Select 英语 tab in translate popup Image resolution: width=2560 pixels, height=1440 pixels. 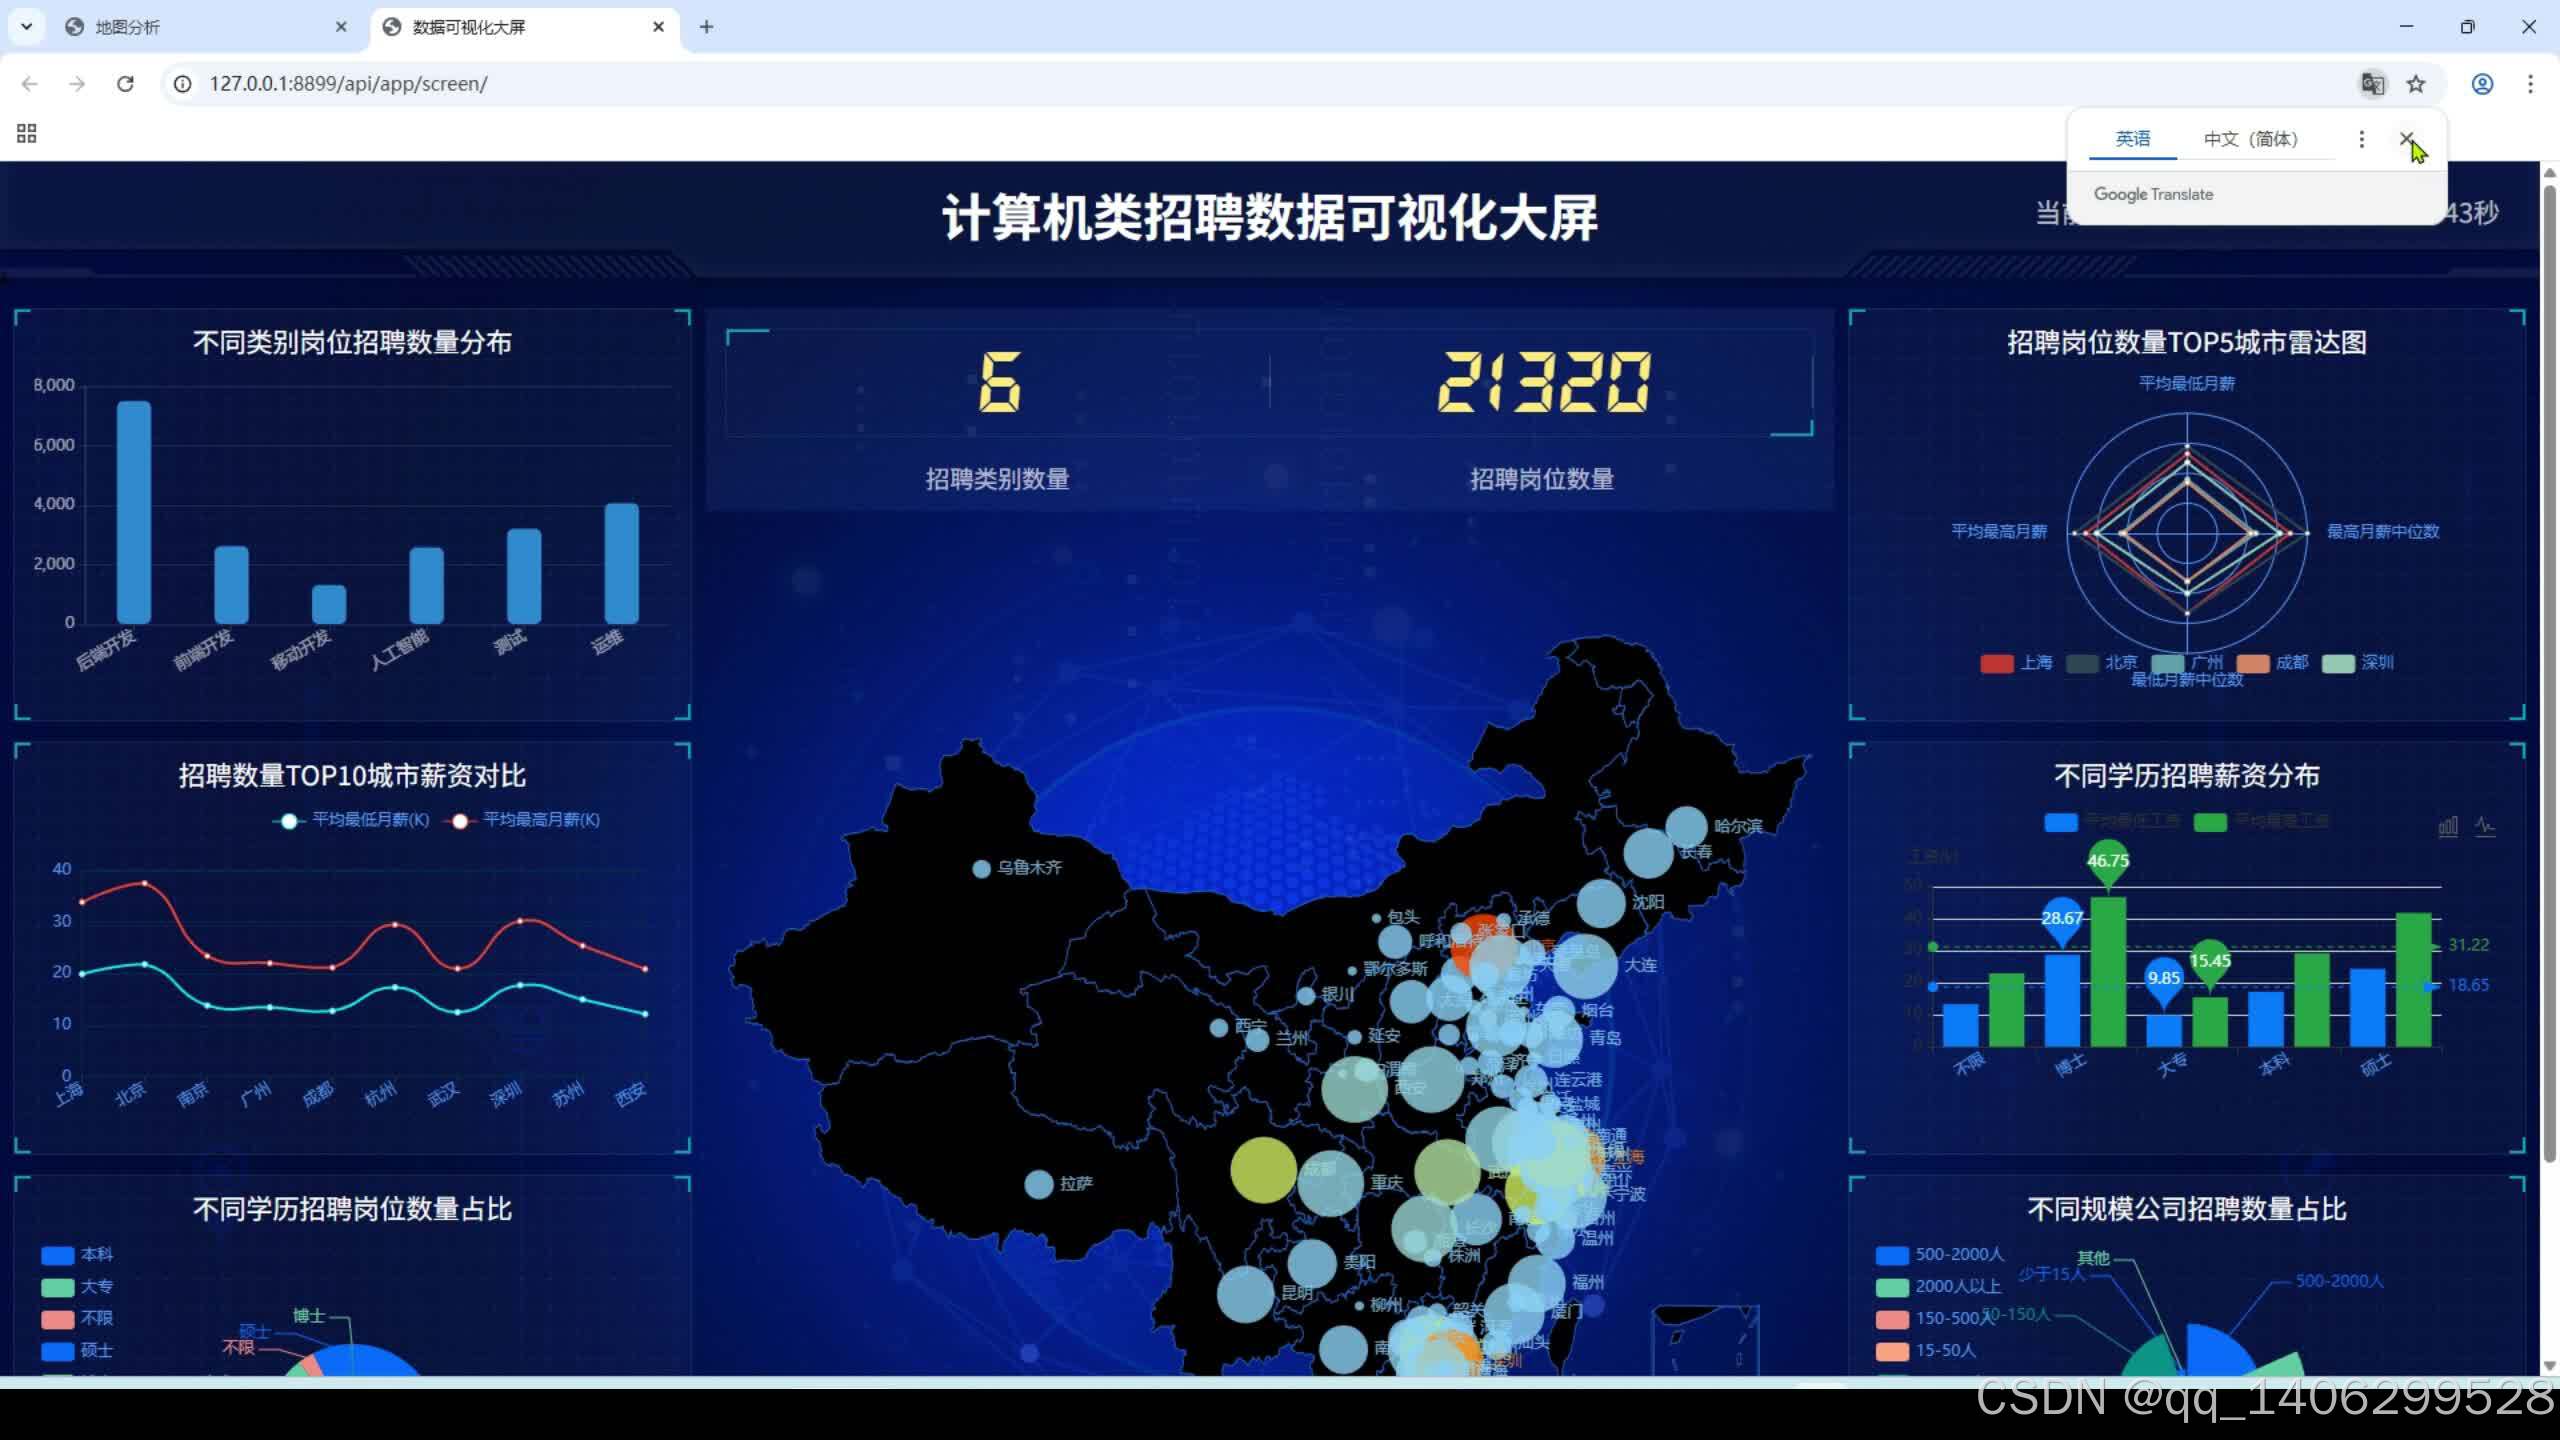click(x=2132, y=139)
